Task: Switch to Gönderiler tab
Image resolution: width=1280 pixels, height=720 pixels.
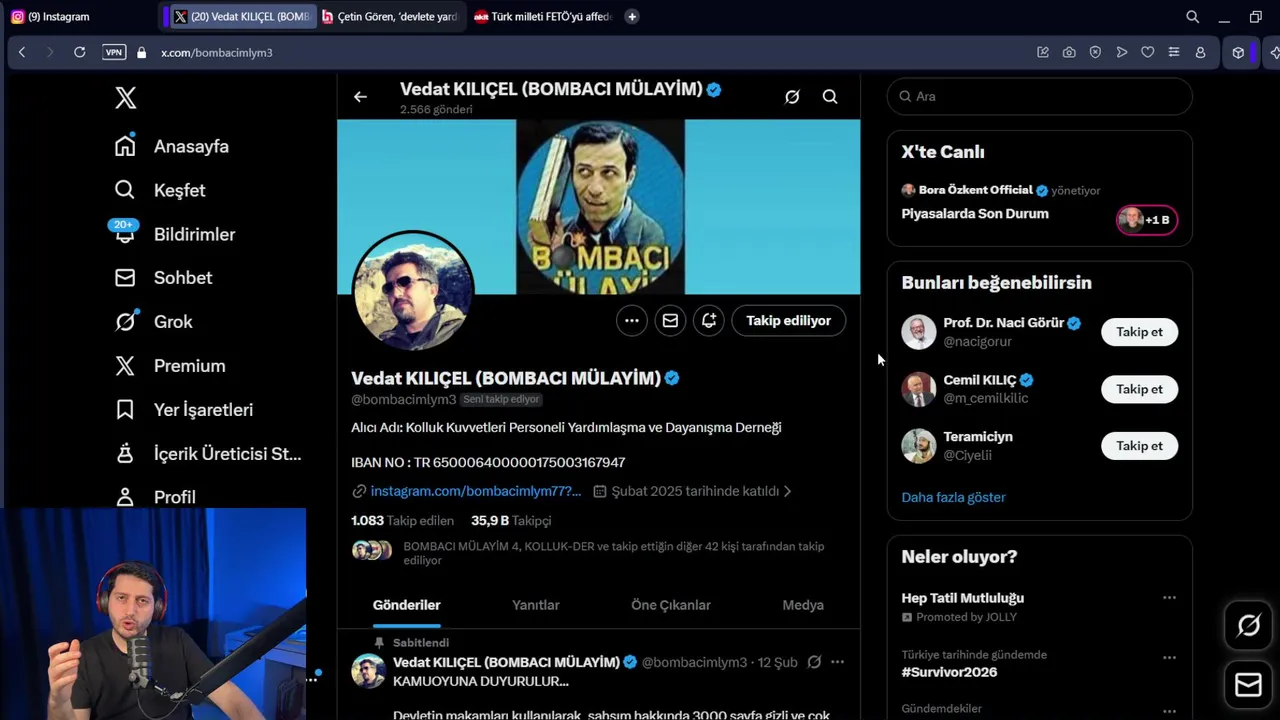Action: [406, 605]
